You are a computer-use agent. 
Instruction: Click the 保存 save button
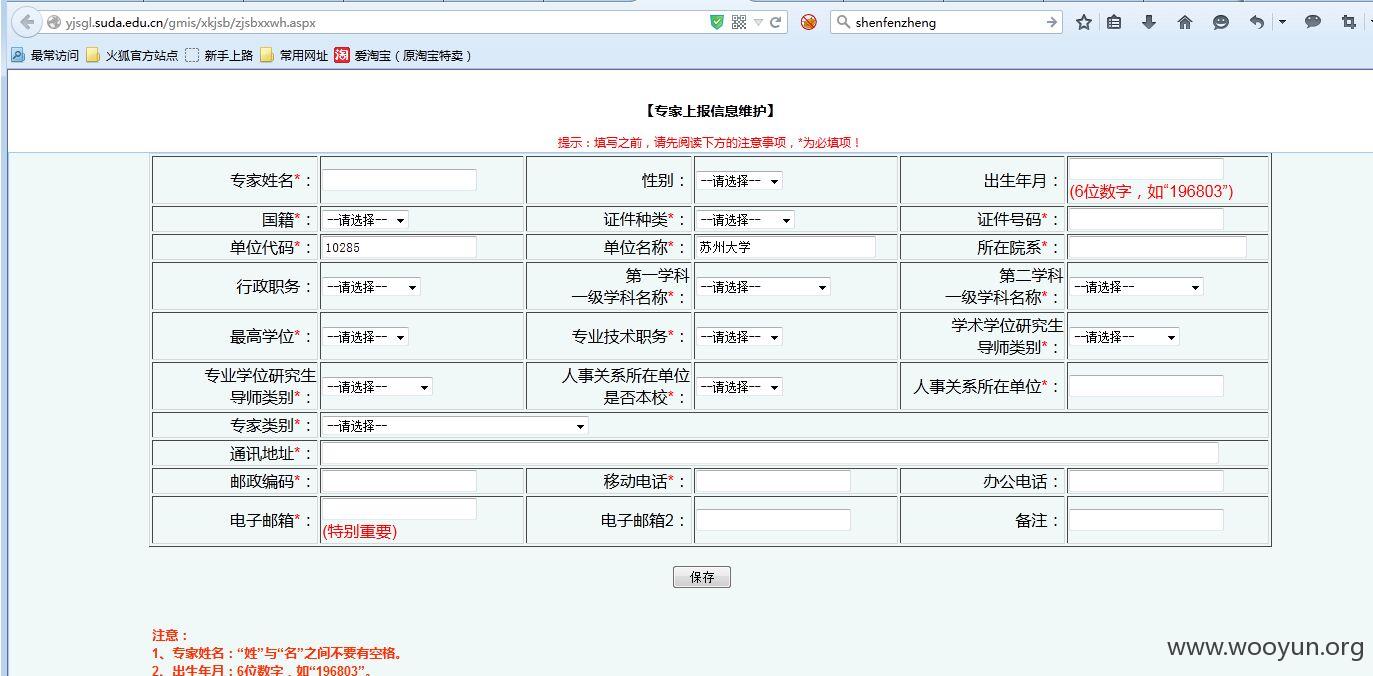[702, 577]
